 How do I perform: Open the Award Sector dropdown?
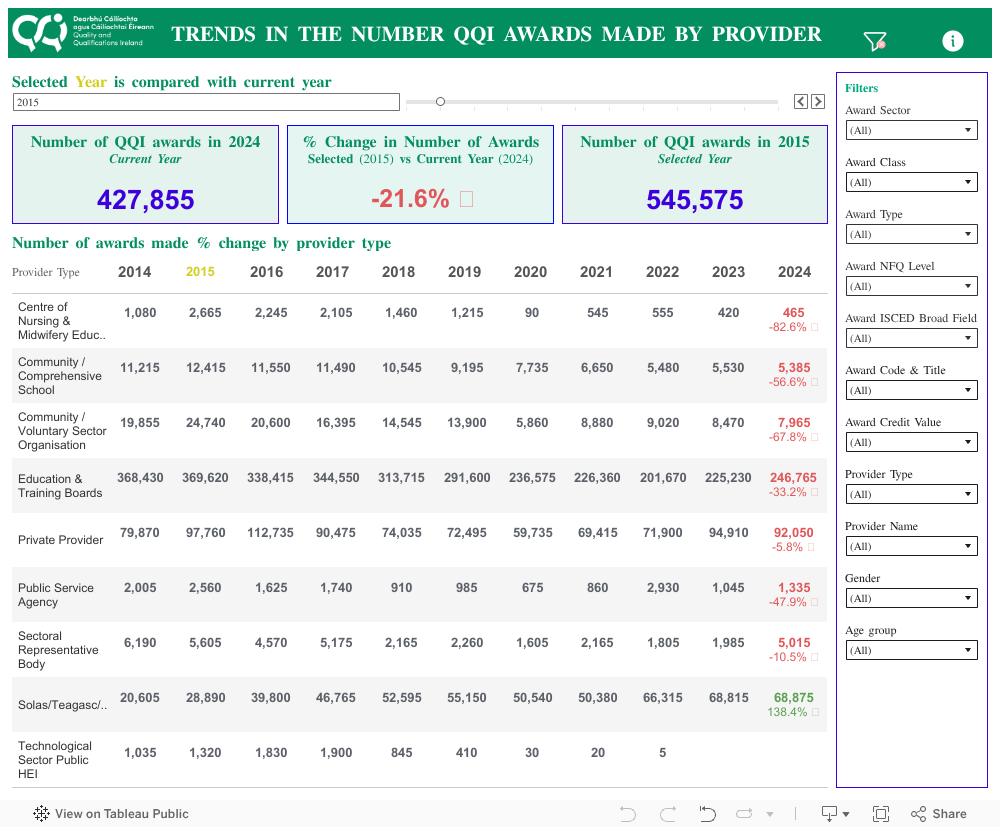(911, 130)
